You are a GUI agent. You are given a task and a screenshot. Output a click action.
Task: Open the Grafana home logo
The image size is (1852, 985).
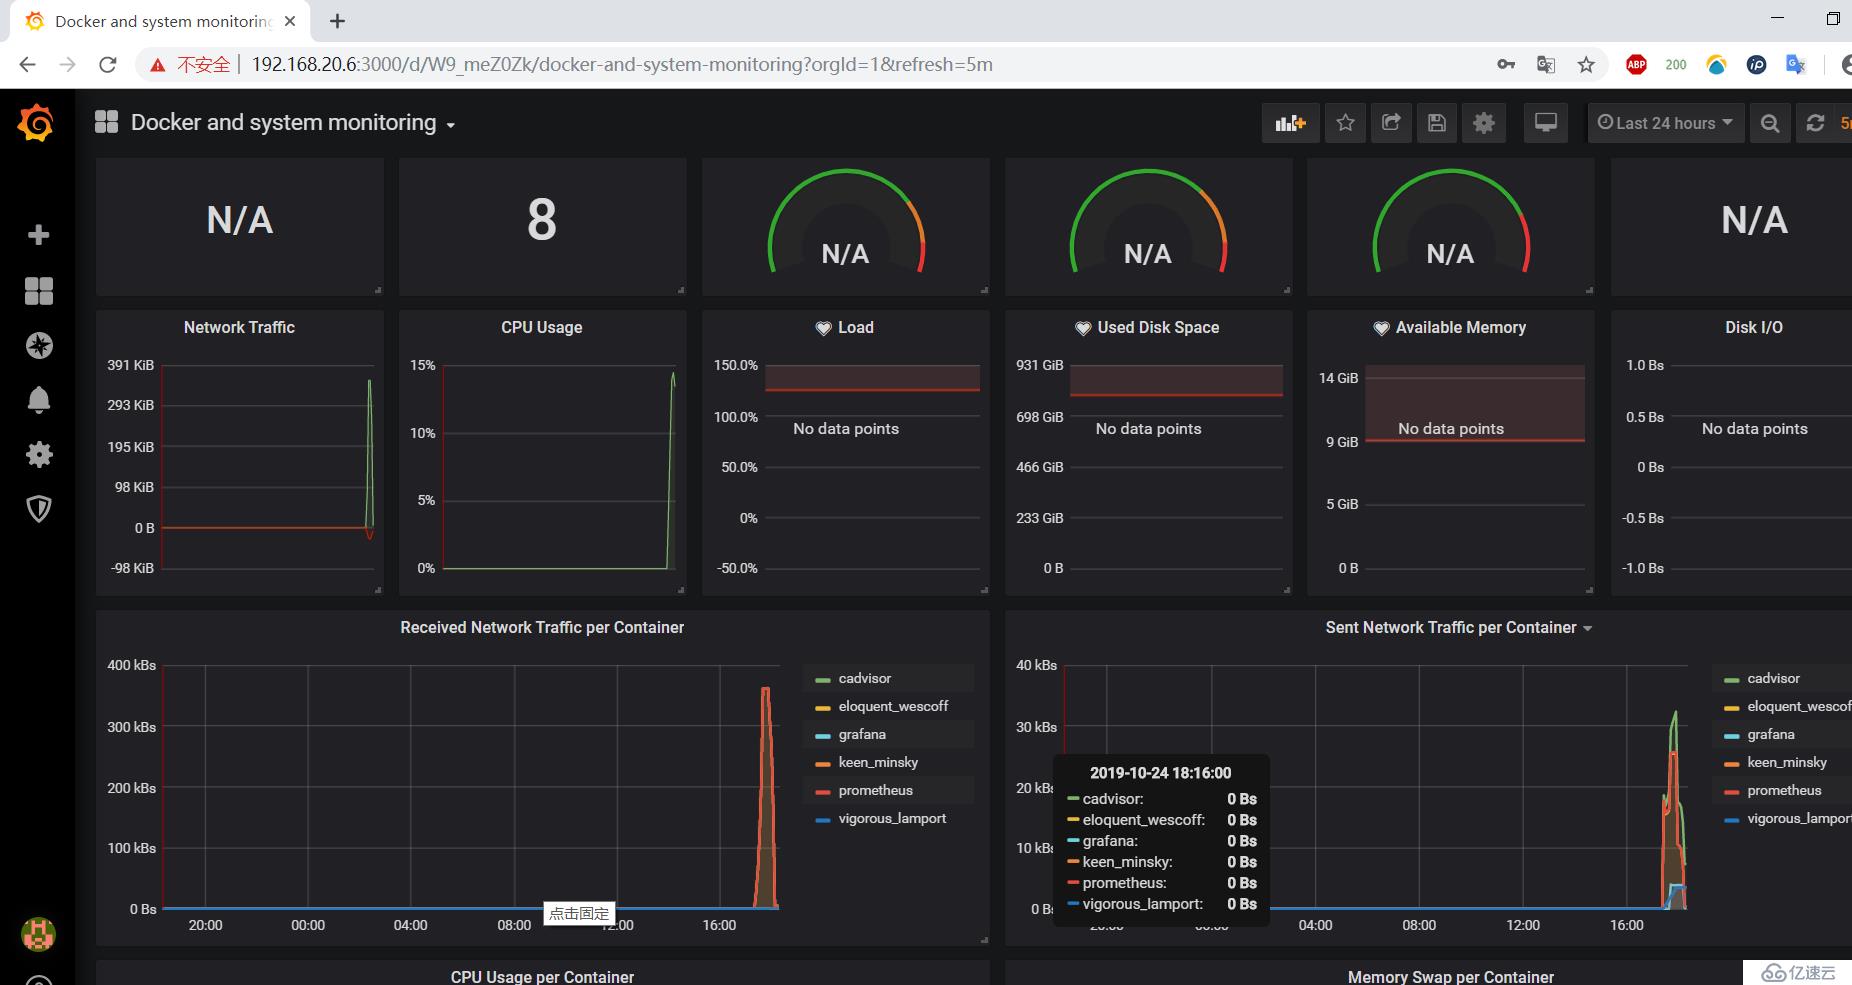(x=36, y=123)
